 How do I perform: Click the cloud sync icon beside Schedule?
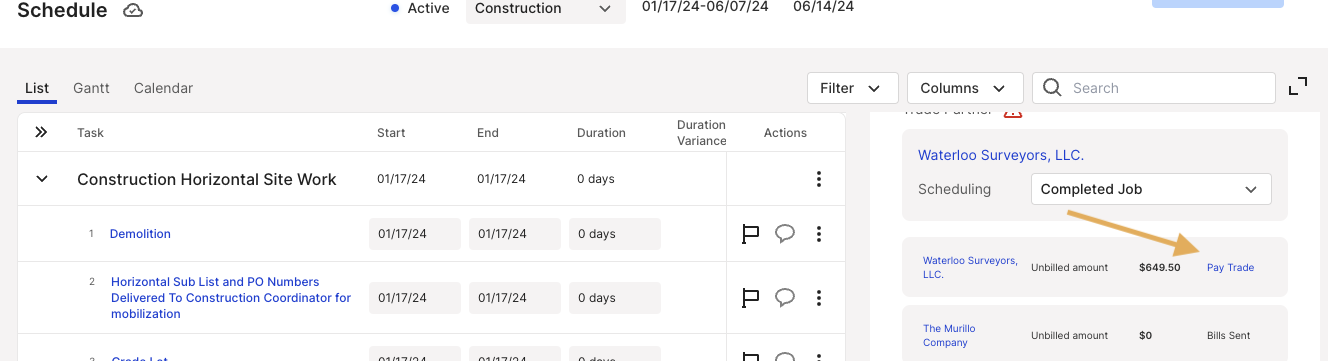(x=133, y=11)
